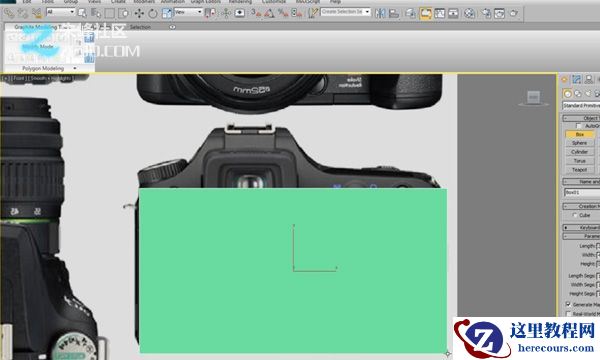The height and width of the screenshot is (360, 600).
Task: Click the Unlink Selection tool
Action: (x=23, y=13)
